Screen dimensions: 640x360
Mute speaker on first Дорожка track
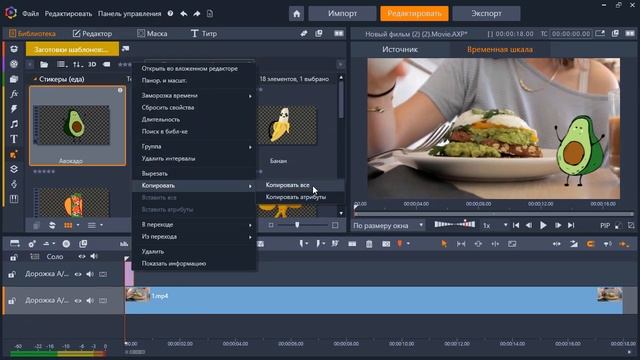click(90, 274)
